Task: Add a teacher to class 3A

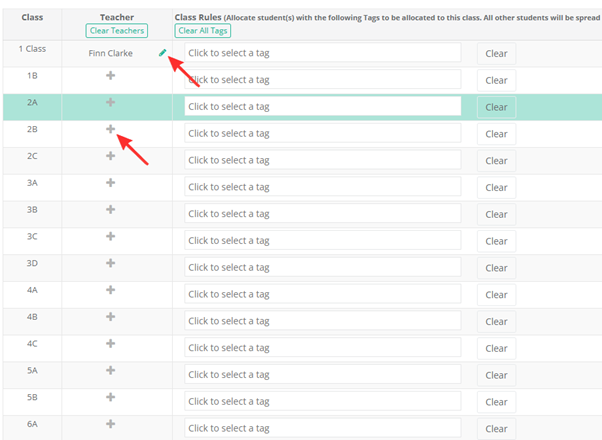Action: click(x=111, y=183)
